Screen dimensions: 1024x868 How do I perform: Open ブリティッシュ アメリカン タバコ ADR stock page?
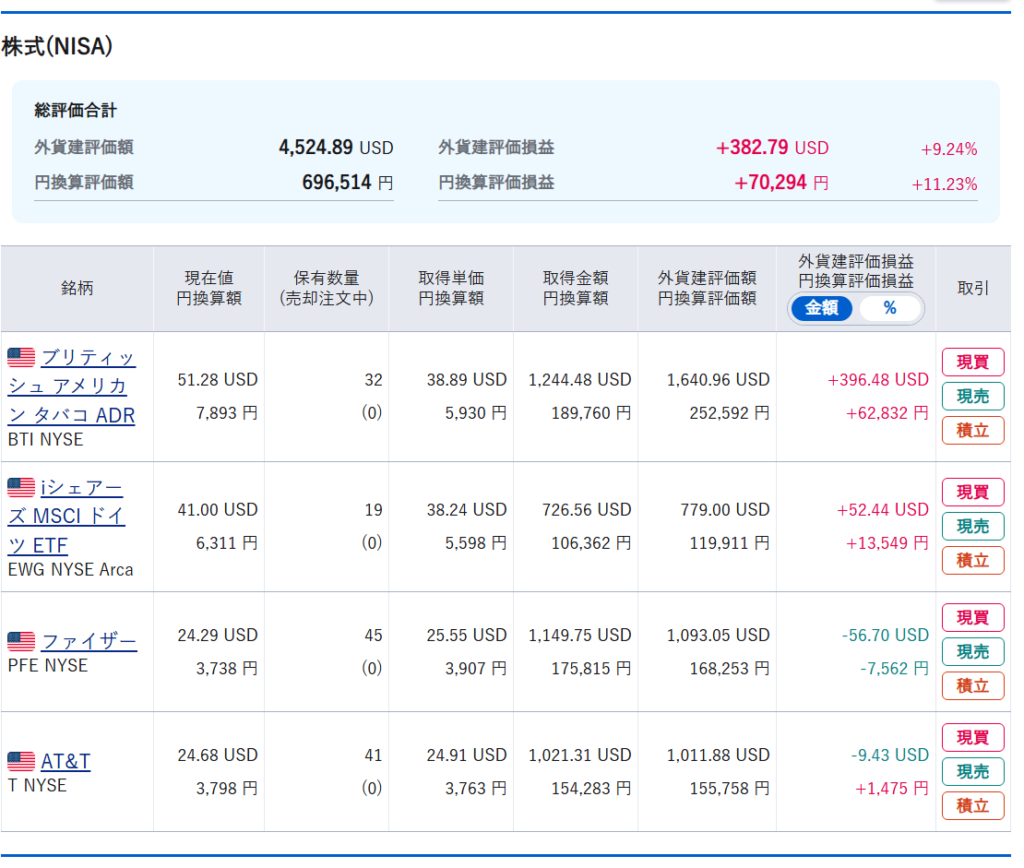88,386
